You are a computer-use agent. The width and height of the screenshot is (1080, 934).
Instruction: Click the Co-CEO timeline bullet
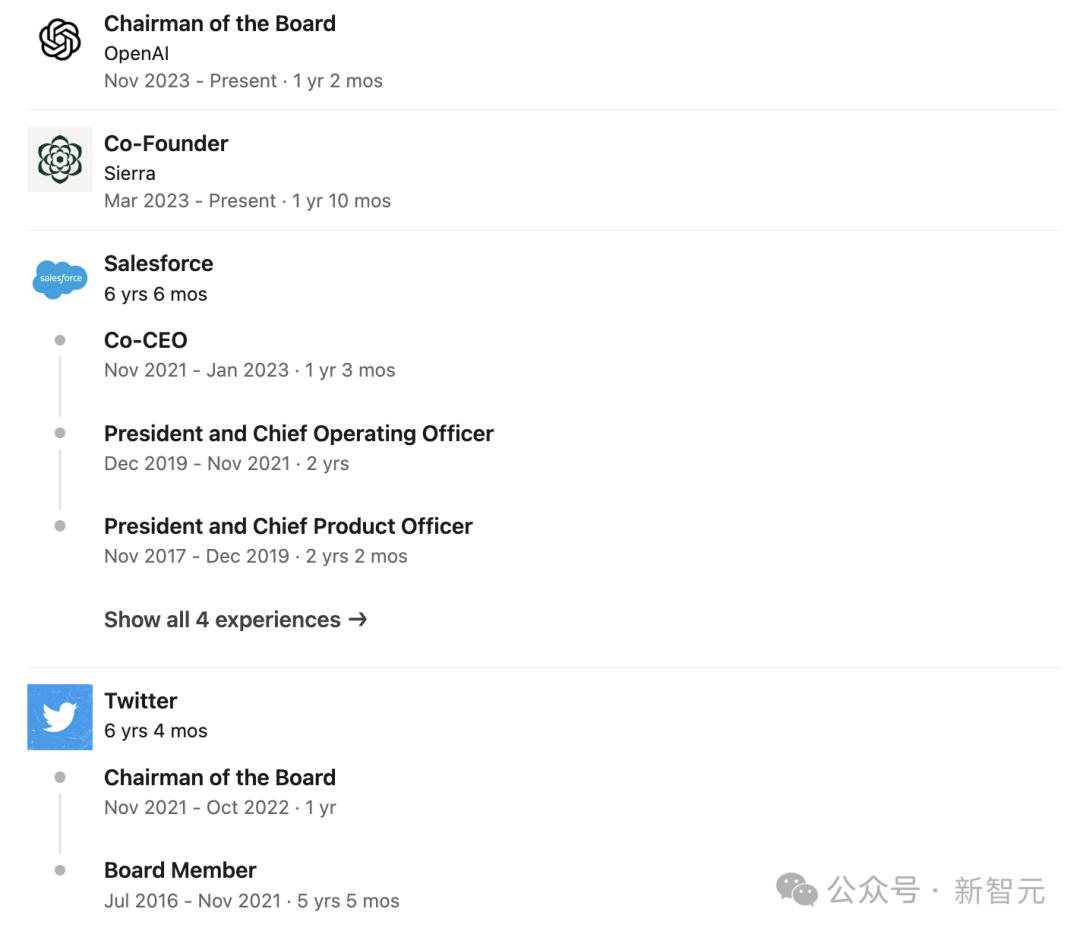tap(60, 340)
